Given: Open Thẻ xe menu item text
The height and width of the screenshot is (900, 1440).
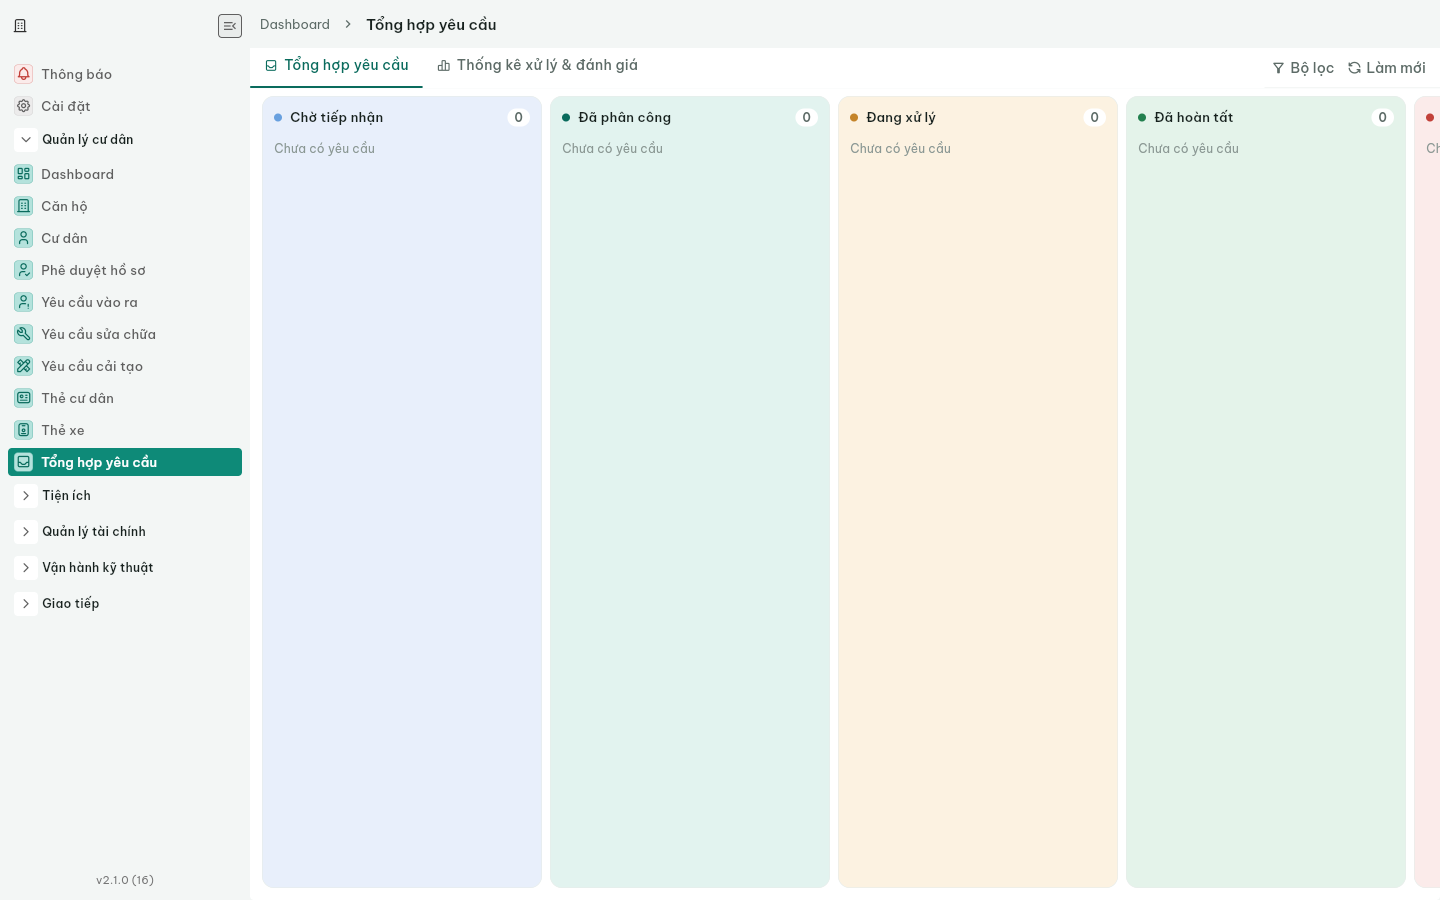Looking at the screenshot, I should click(x=63, y=430).
